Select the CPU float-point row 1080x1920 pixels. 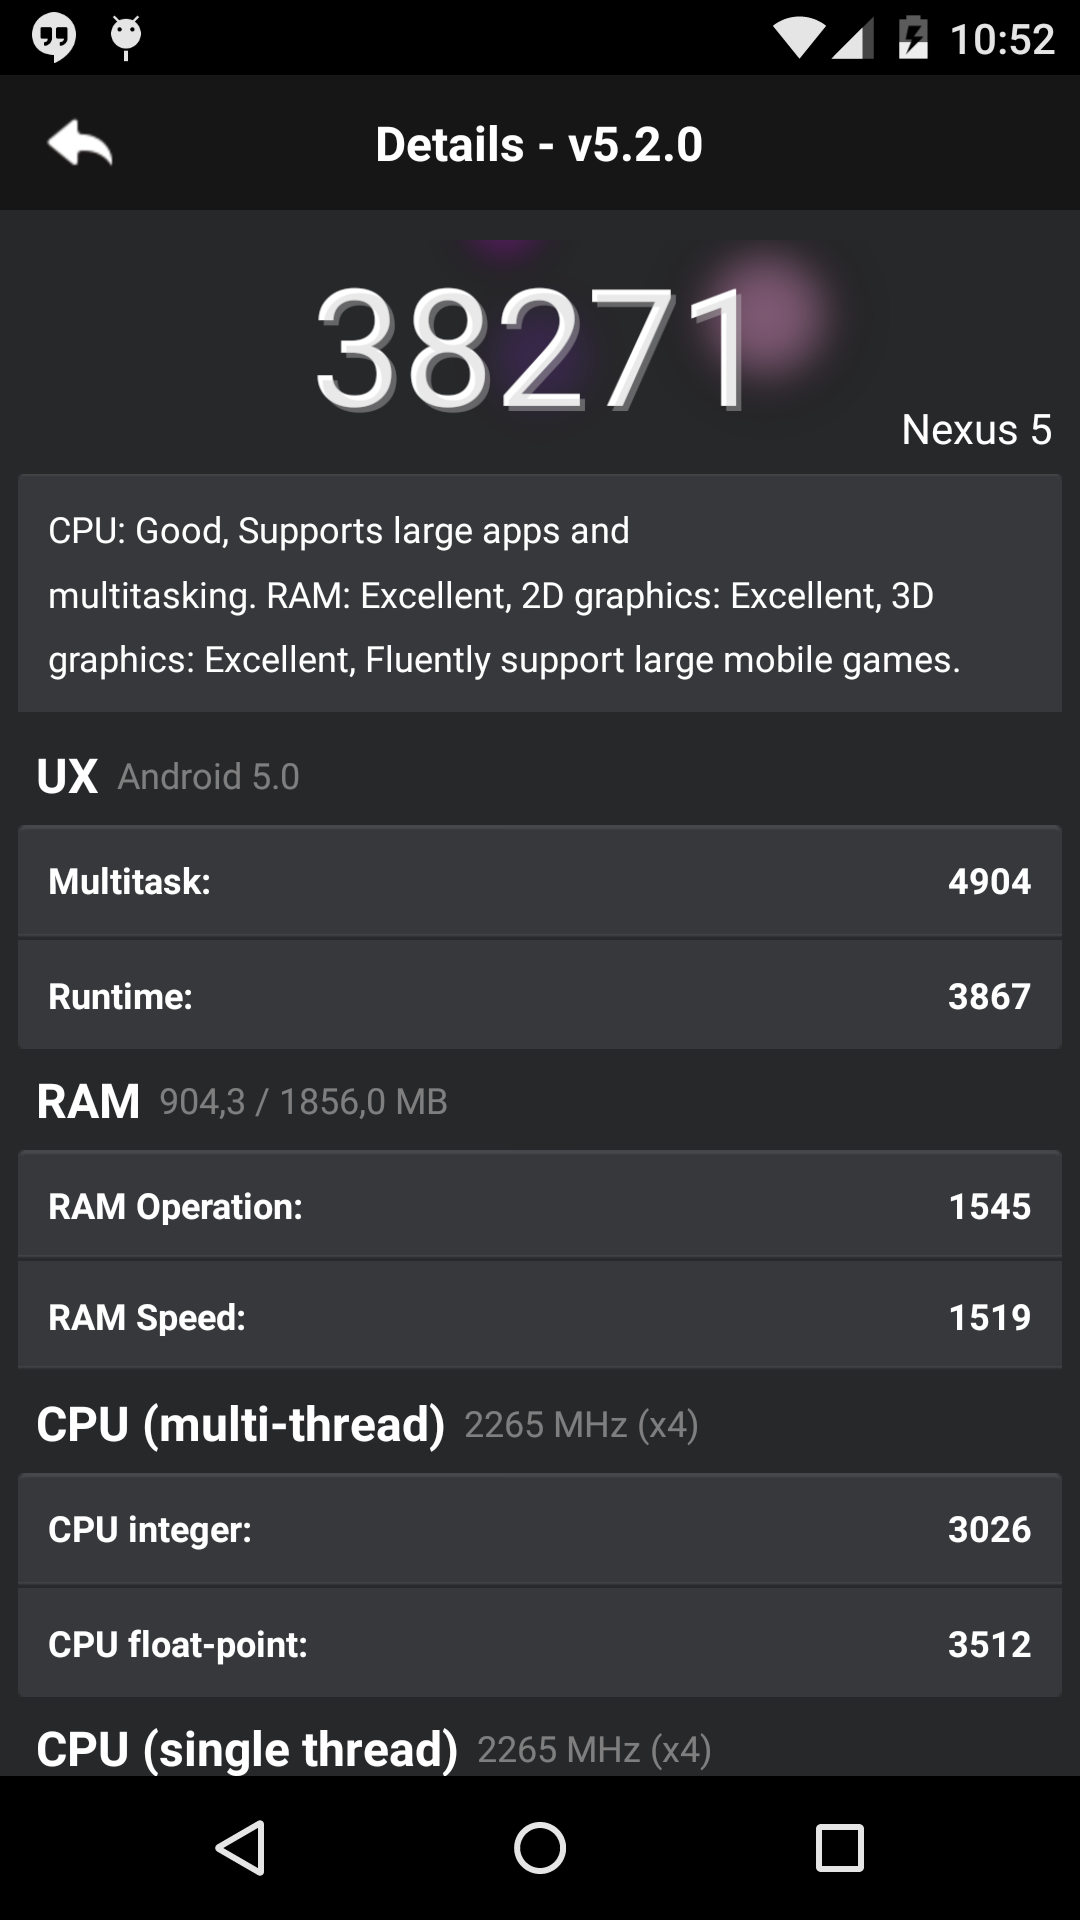coord(540,1643)
